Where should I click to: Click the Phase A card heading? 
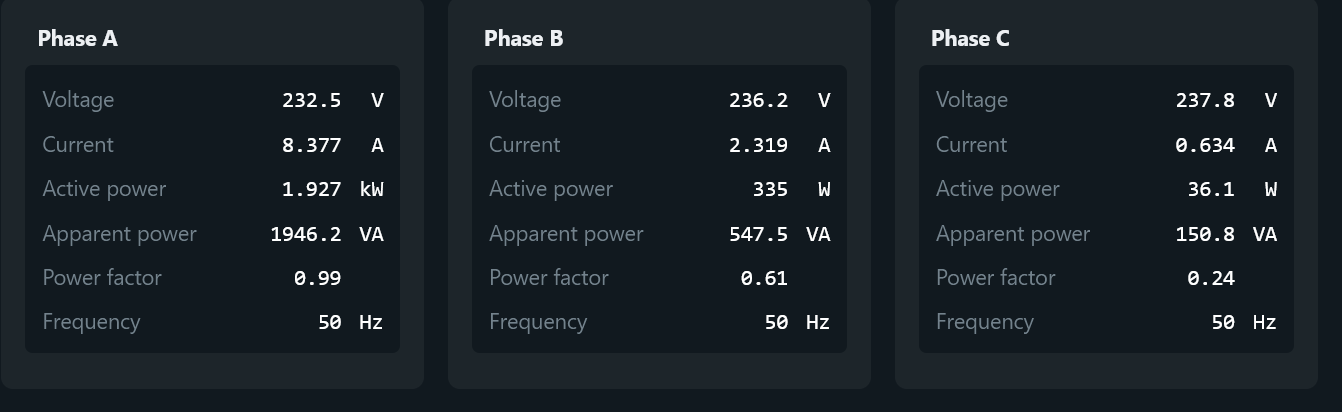(77, 38)
